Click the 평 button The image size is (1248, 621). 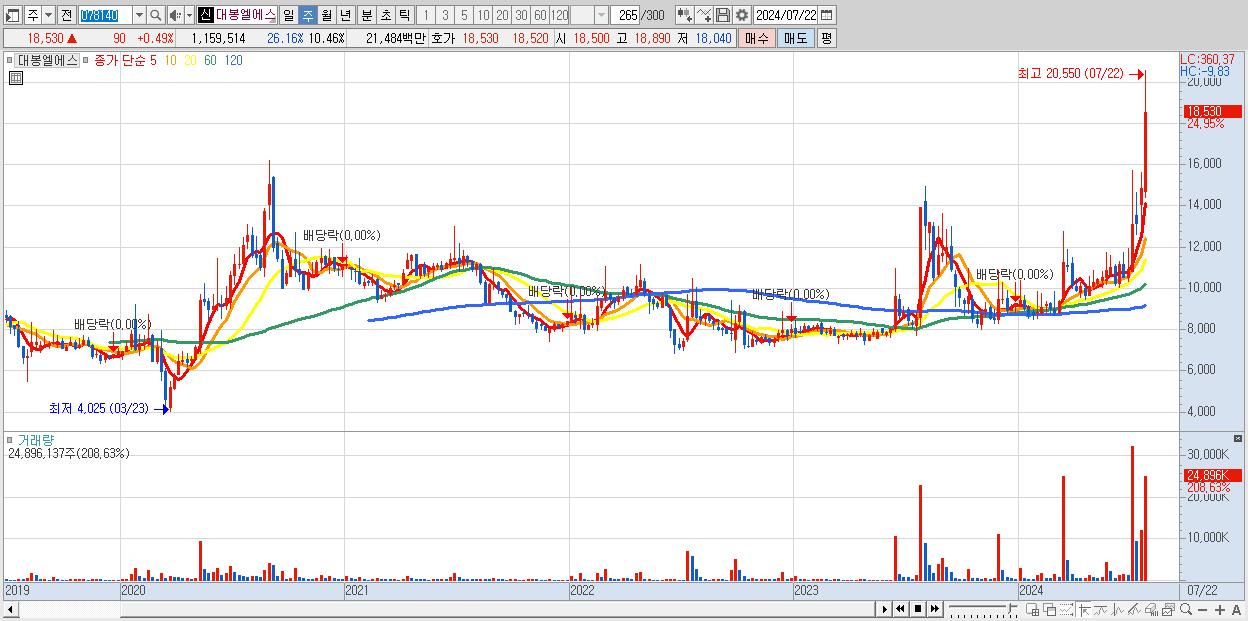[826, 38]
